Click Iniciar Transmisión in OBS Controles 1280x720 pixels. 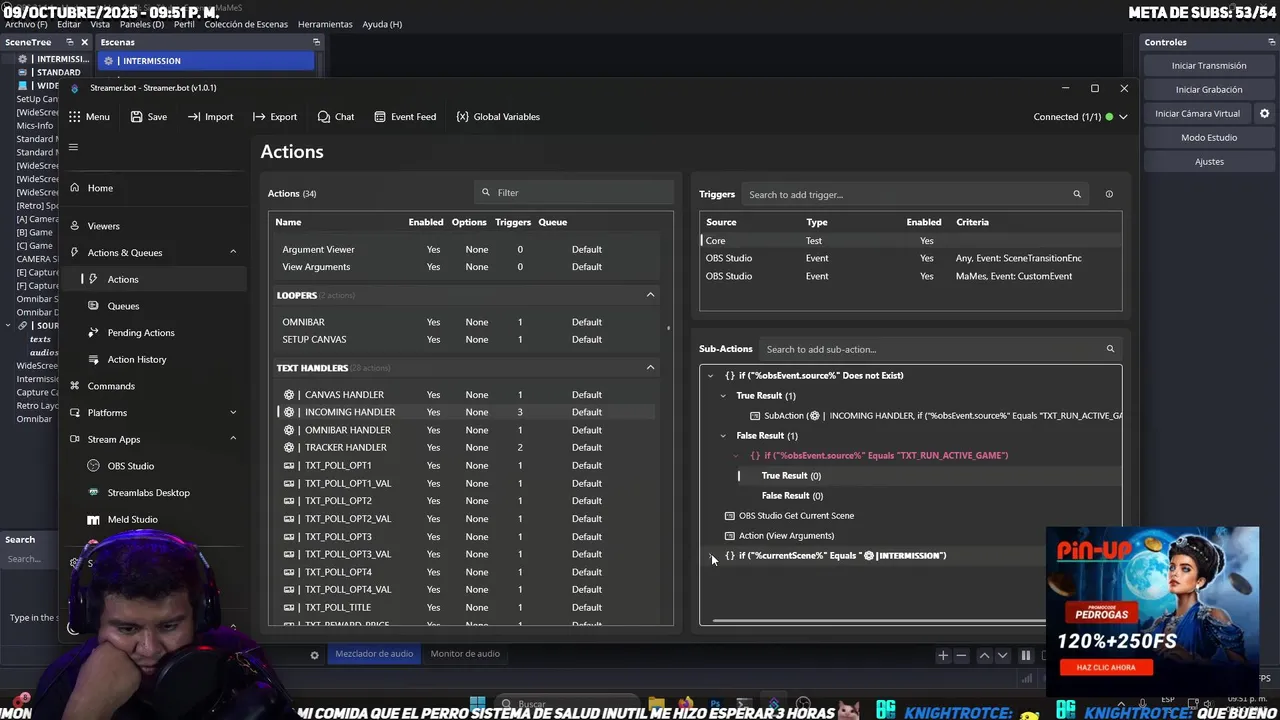click(1209, 66)
